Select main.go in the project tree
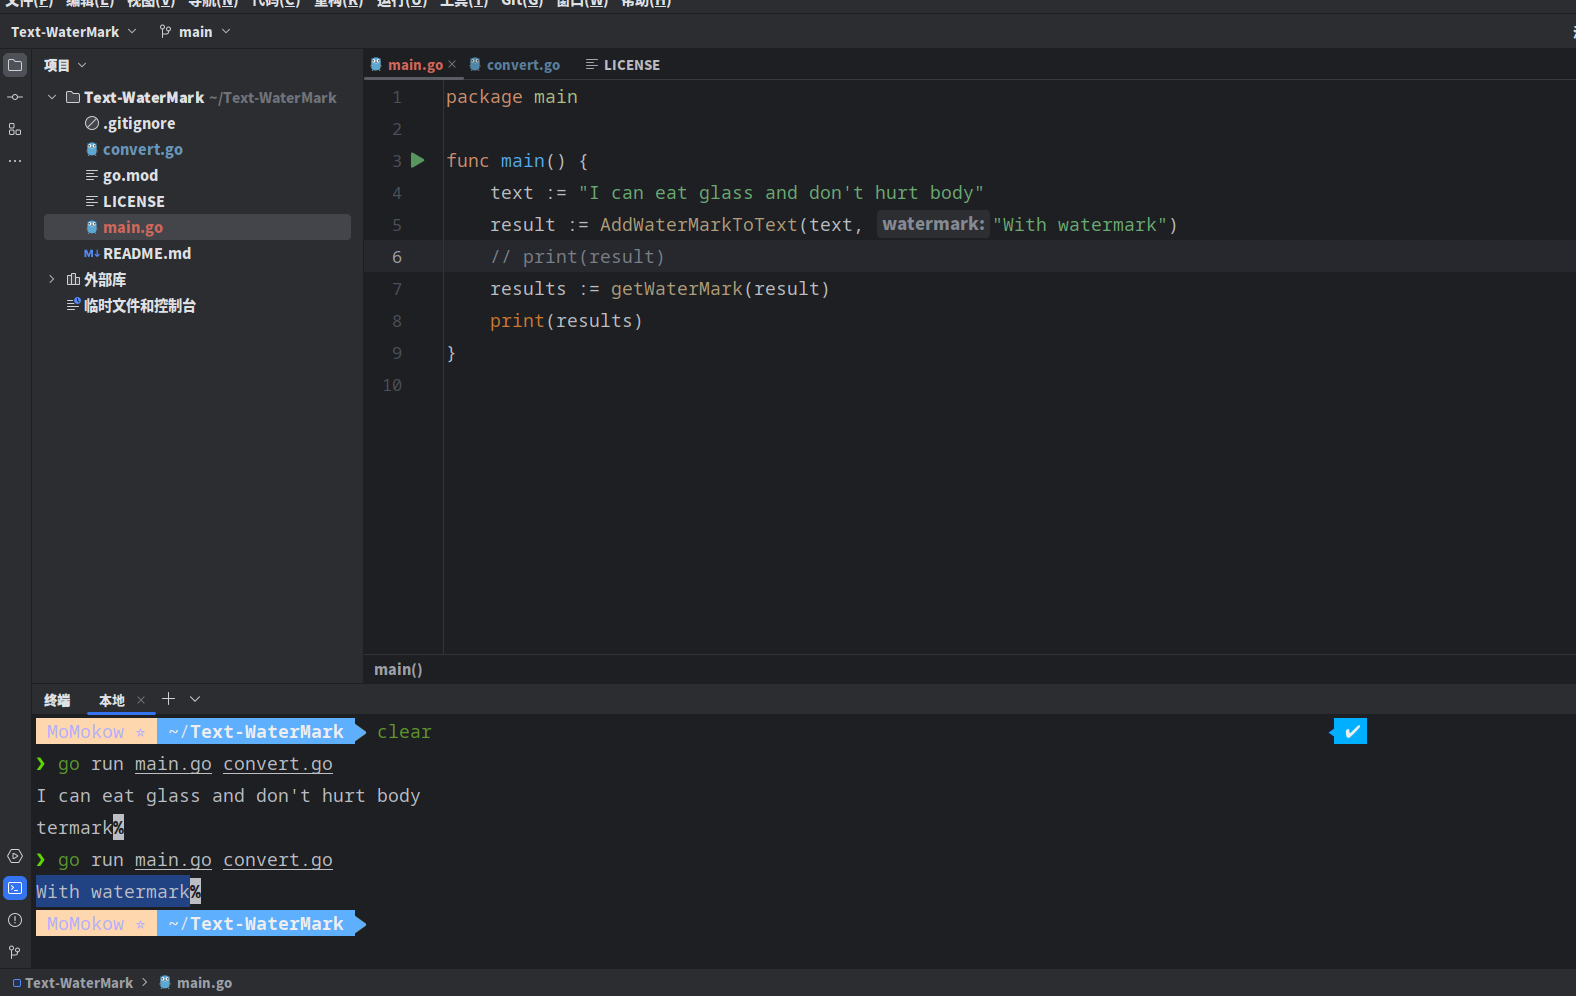Screen dimensions: 1576x996 (x=197, y=227)
